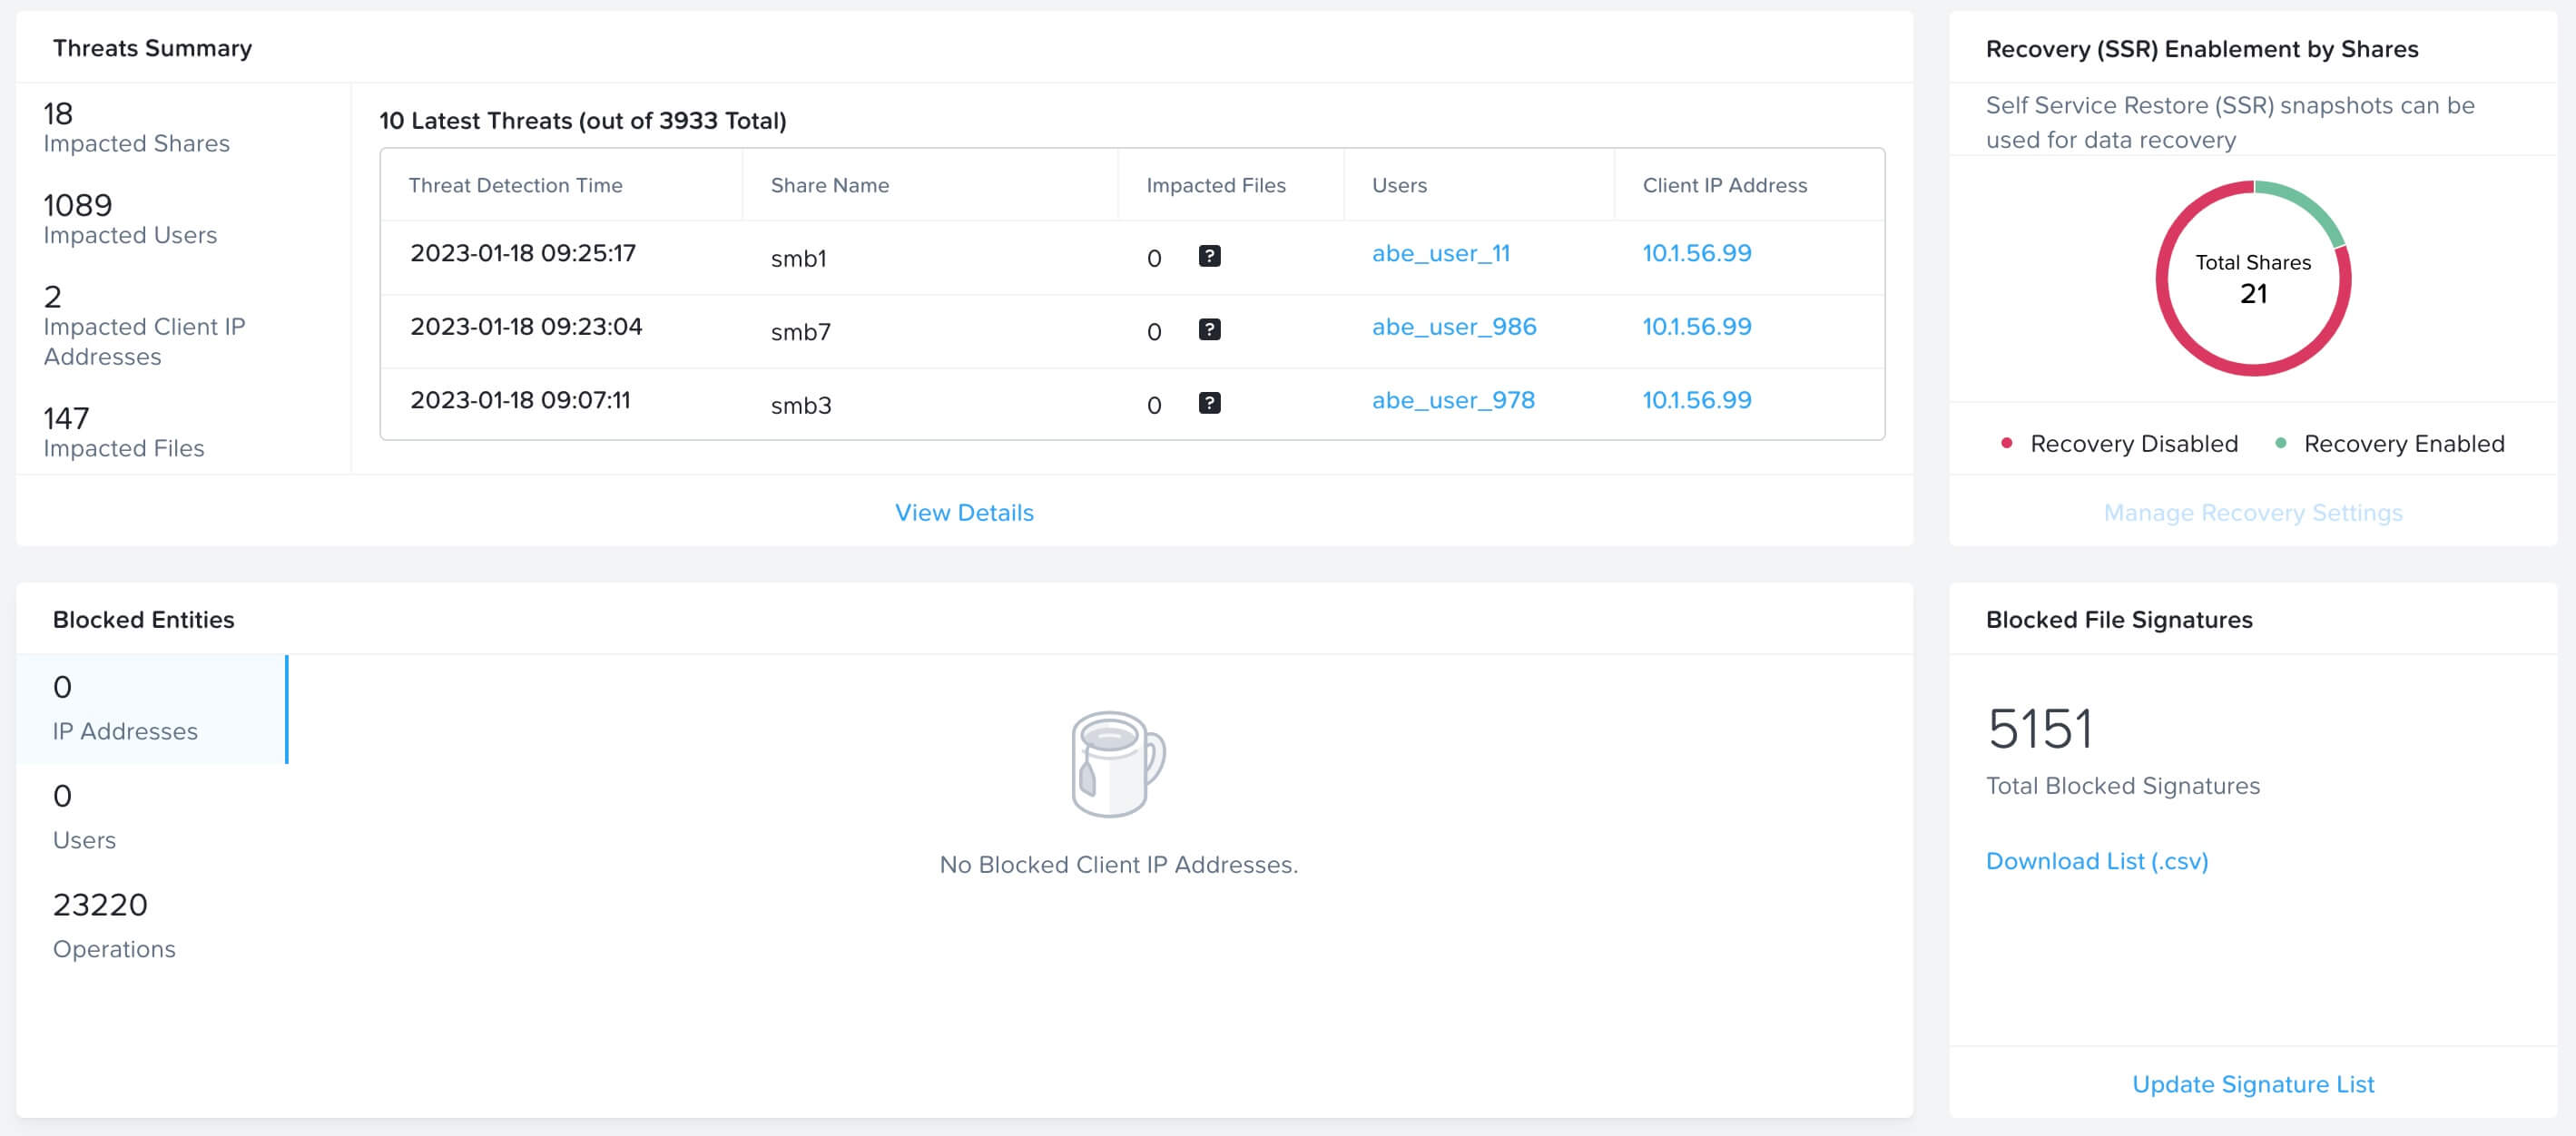The width and height of the screenshot is (2576, 1136).
Task: Click Update Signature List
Action: point(2252,1084)
